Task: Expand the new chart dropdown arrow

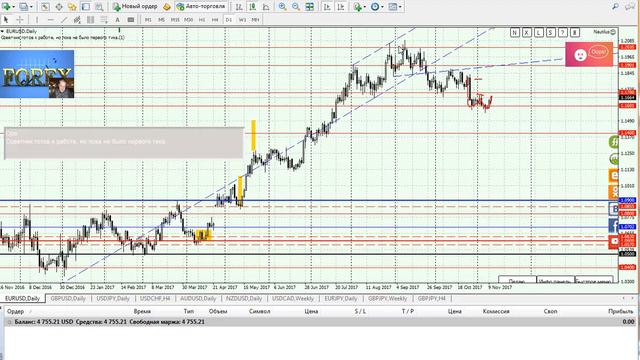Action: click(x=13, y=7)
